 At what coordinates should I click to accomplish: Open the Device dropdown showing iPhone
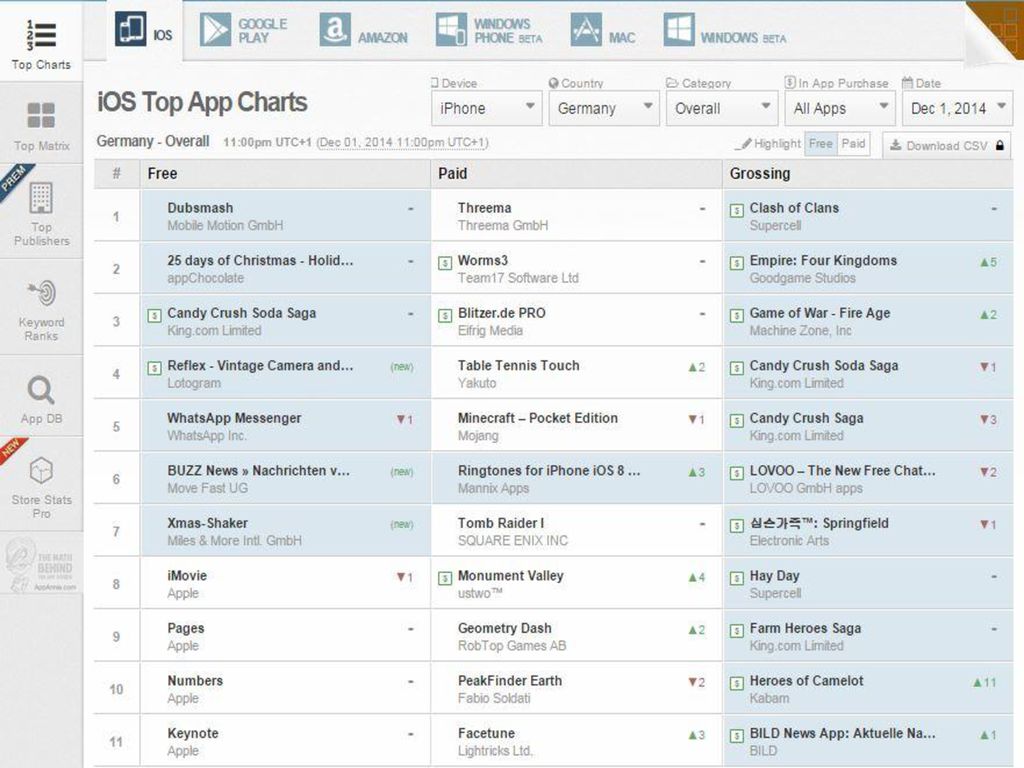[x=487, y=108]
